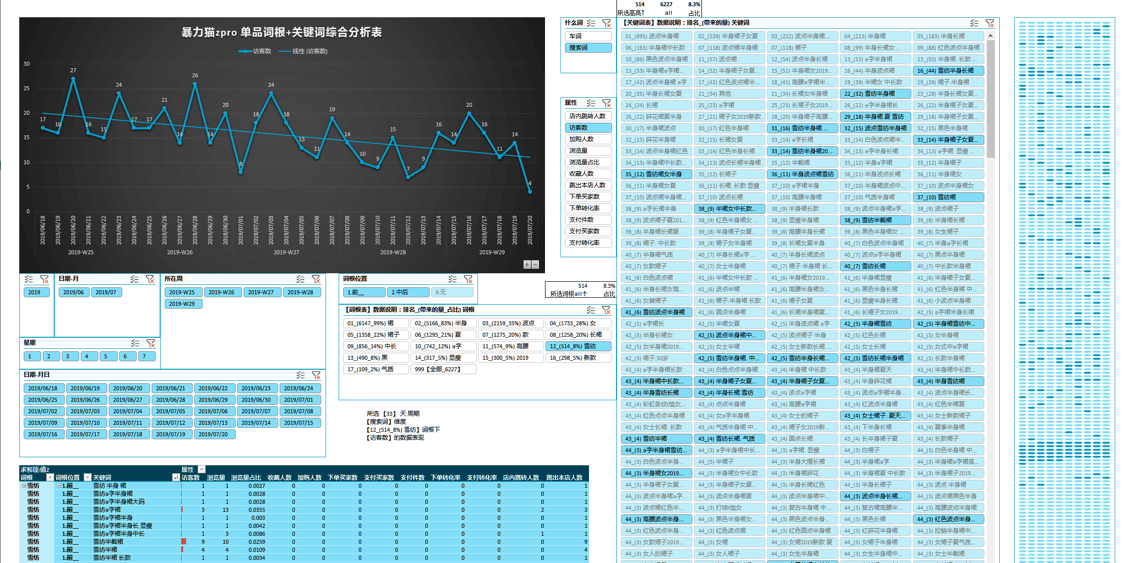Select 车词 in the 什么词 slicer
1135x563 pixels.
(588, 36)
